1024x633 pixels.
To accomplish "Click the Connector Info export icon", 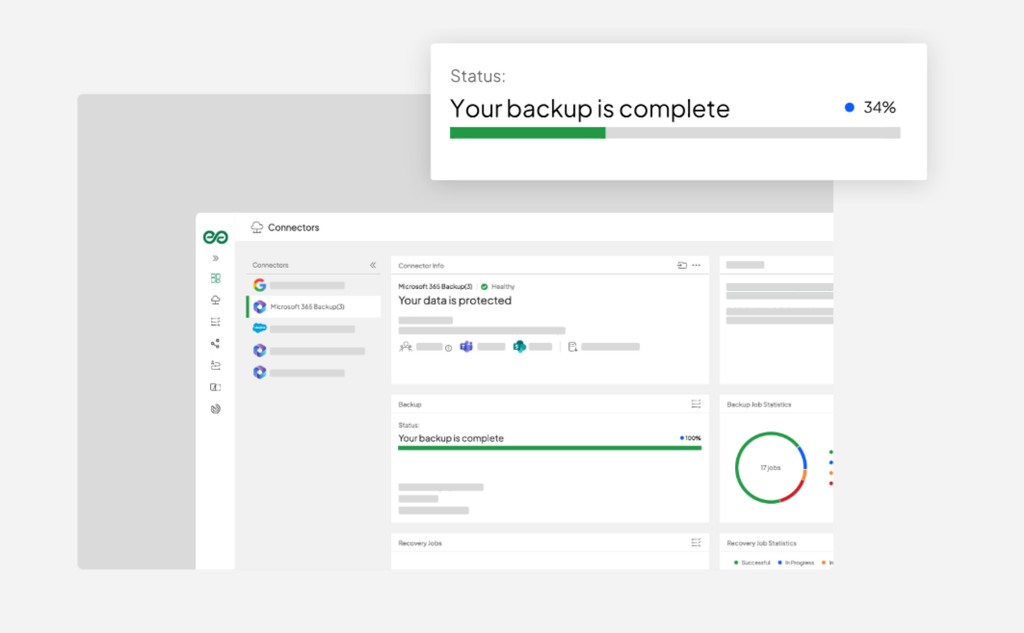I will pyautogui.click(x=681, y=265).
